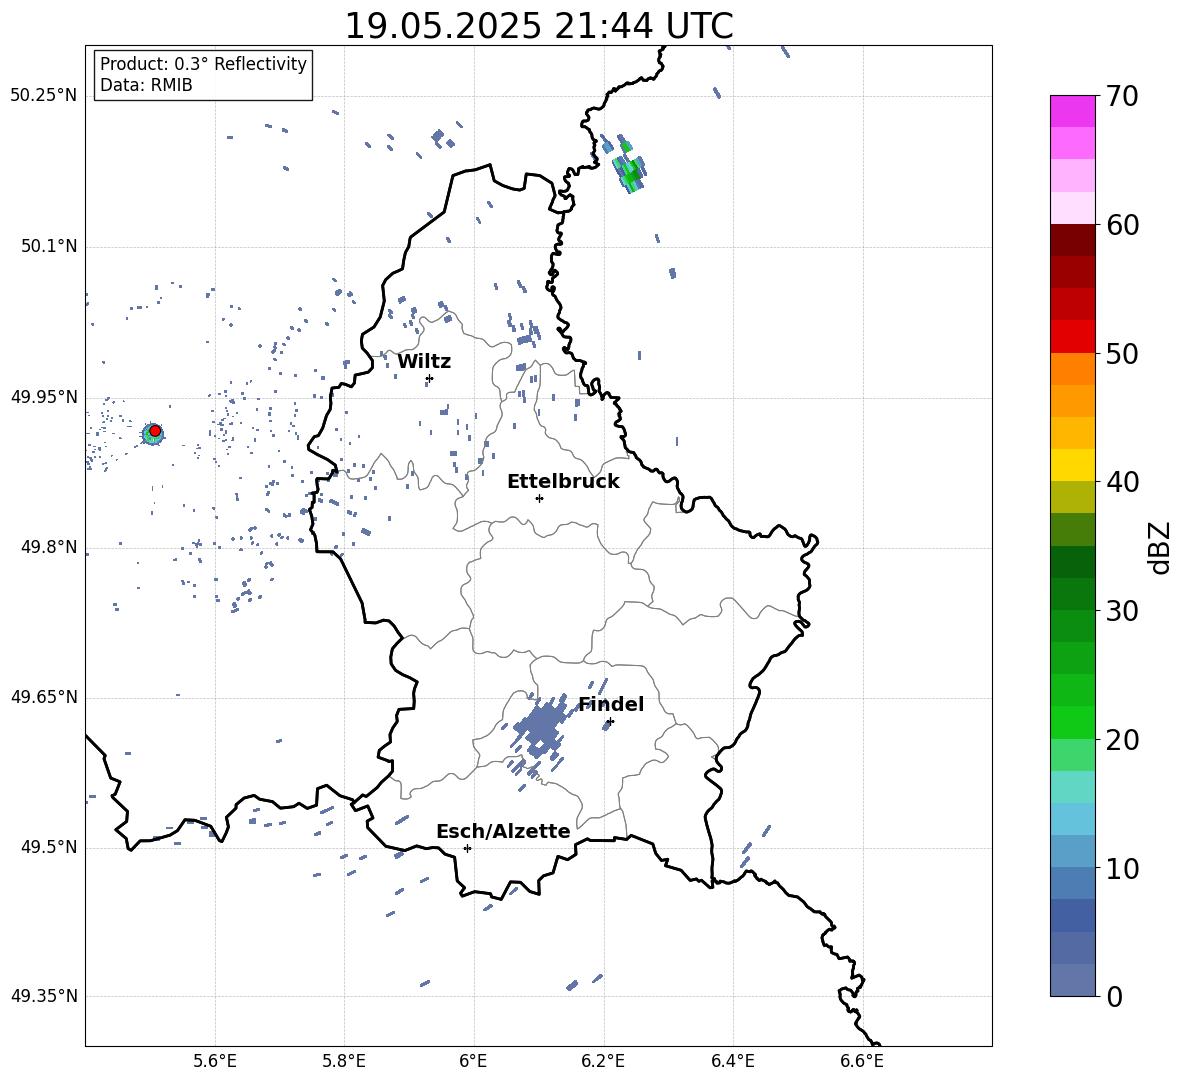Click the Esch/Alzette cross marker

click(x=467, y=848)
